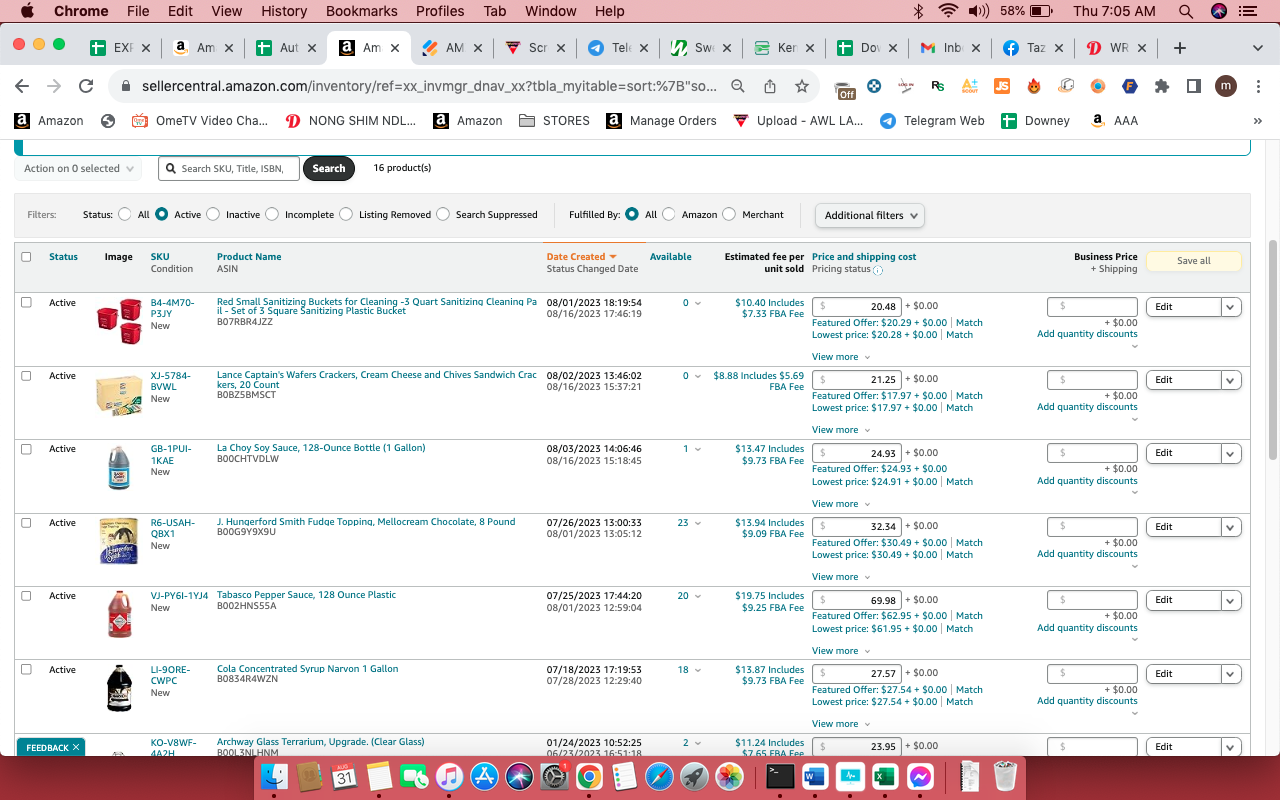This screenshot has height=800, width=1280.
Task: Check the Red Sanitizing Buckets row checkbox
Action: [x=26, y=302]
